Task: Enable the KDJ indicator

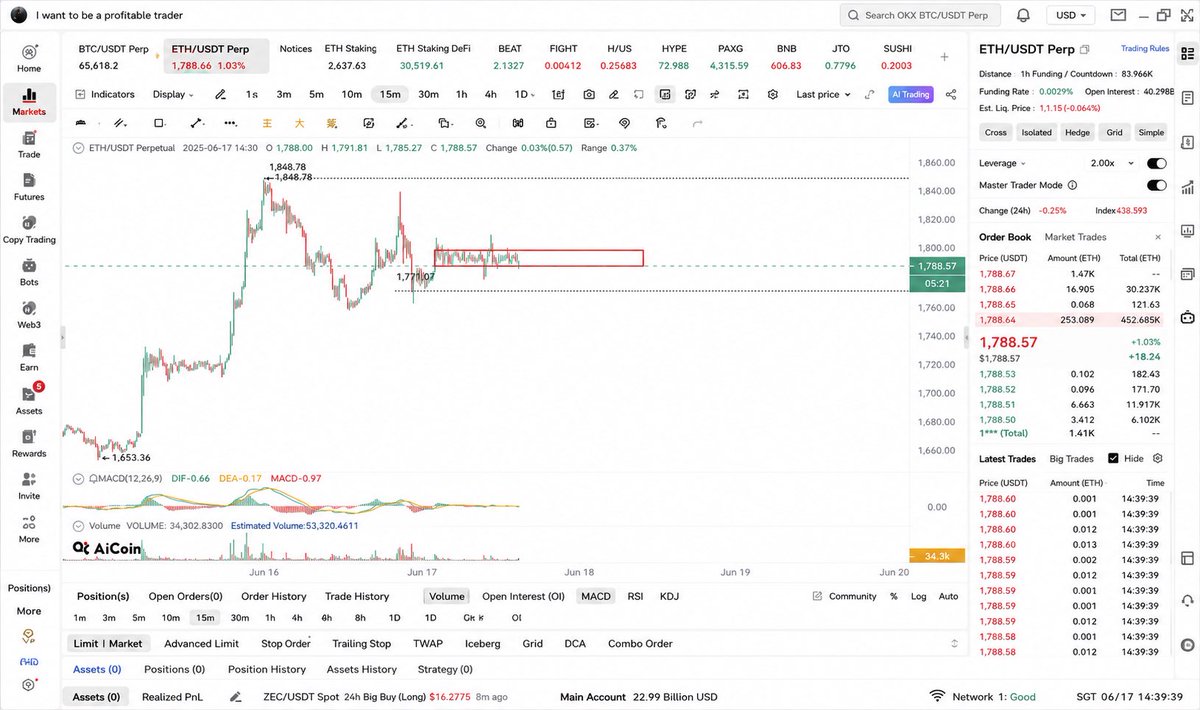Action: 669,596
